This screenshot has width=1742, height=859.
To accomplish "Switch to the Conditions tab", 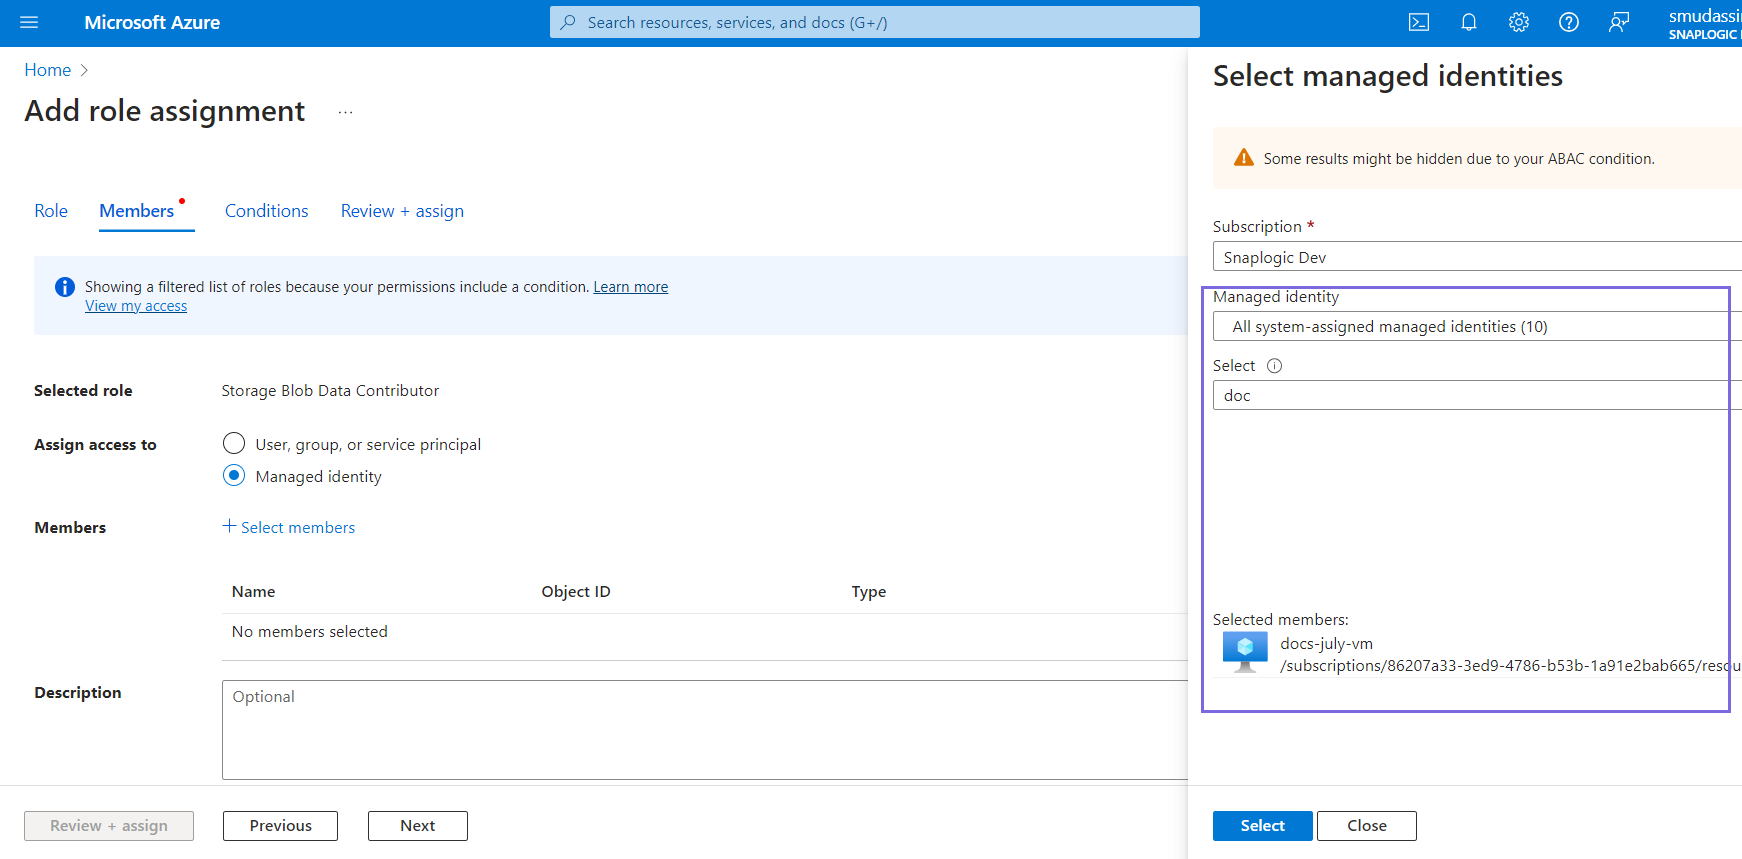I will coord(266,211).
